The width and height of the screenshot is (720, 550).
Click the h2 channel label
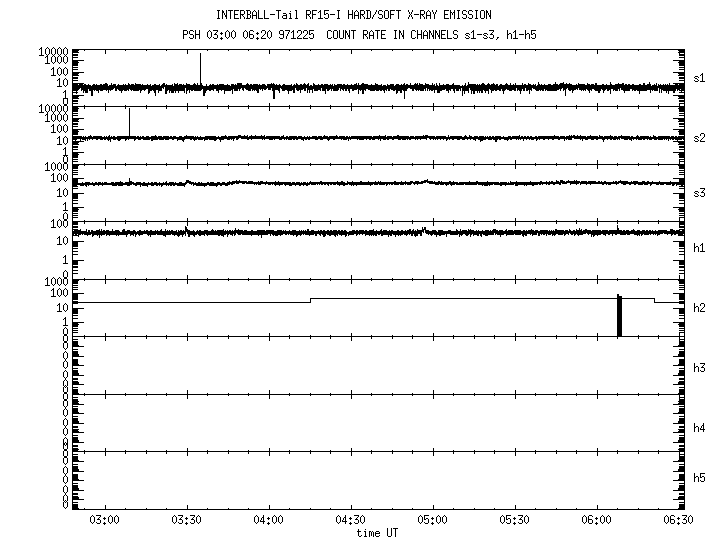[x=701, y=308]
